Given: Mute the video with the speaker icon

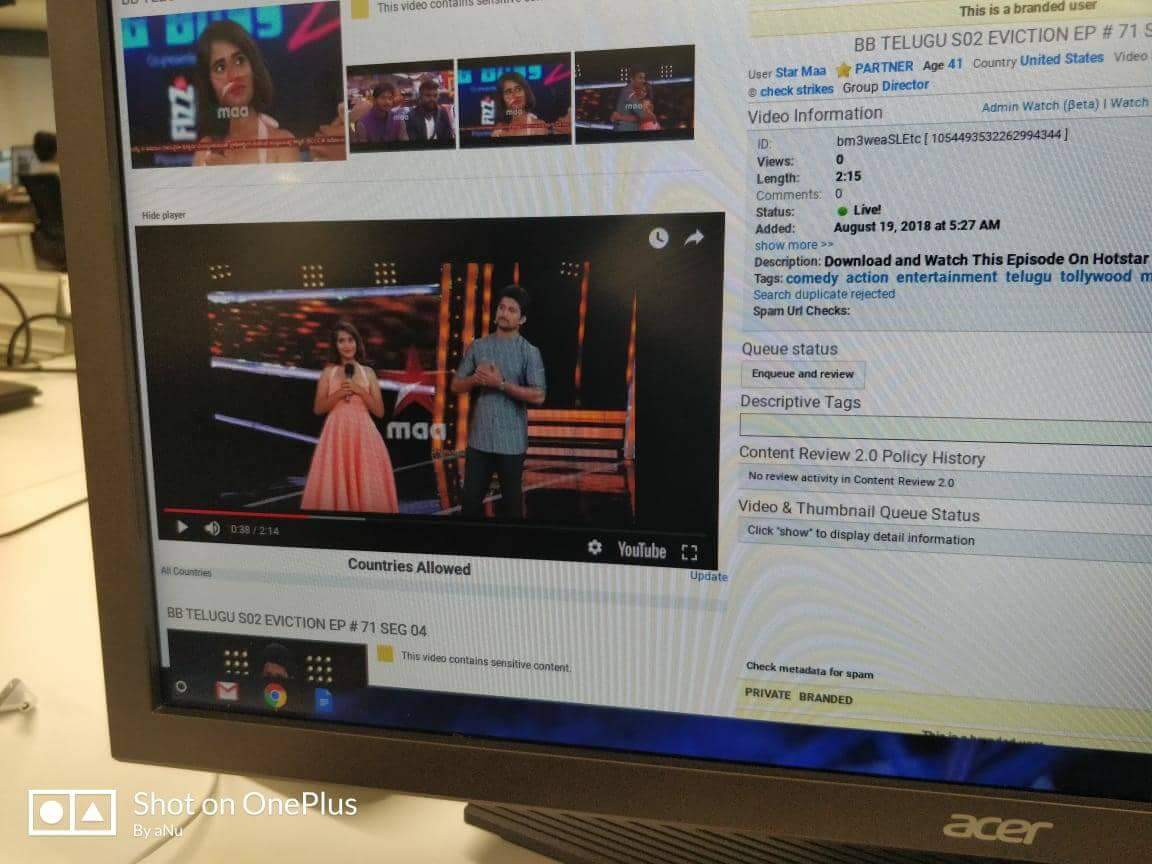Looking at the screenshot, I should click(x=212, y=528).
